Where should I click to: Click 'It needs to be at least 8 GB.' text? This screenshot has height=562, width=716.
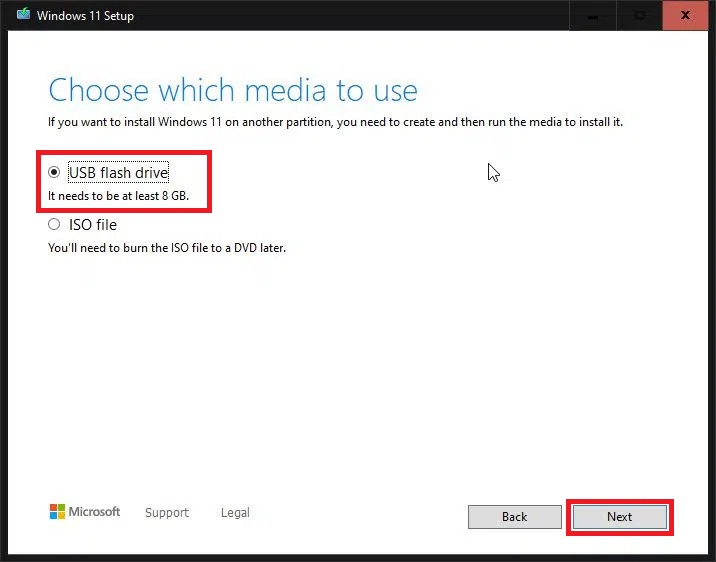118,196
